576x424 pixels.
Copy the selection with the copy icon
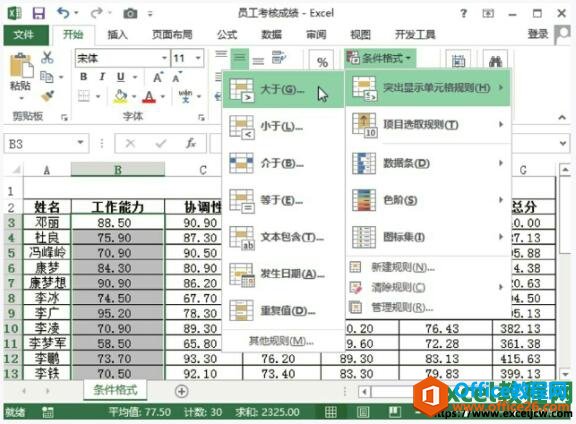click(x=47, y=77)
